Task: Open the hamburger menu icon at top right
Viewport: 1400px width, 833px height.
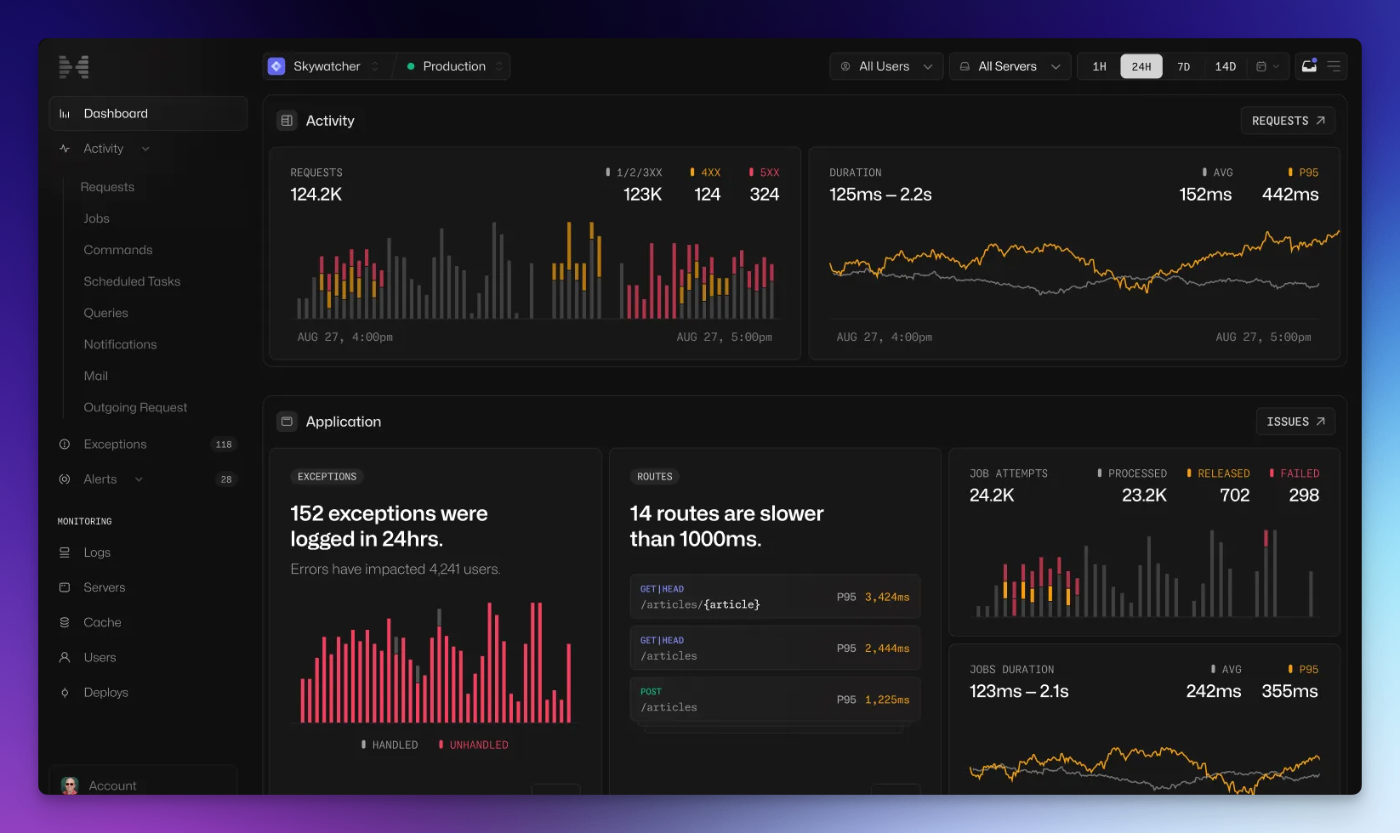Action: [x=1334, y=66]
